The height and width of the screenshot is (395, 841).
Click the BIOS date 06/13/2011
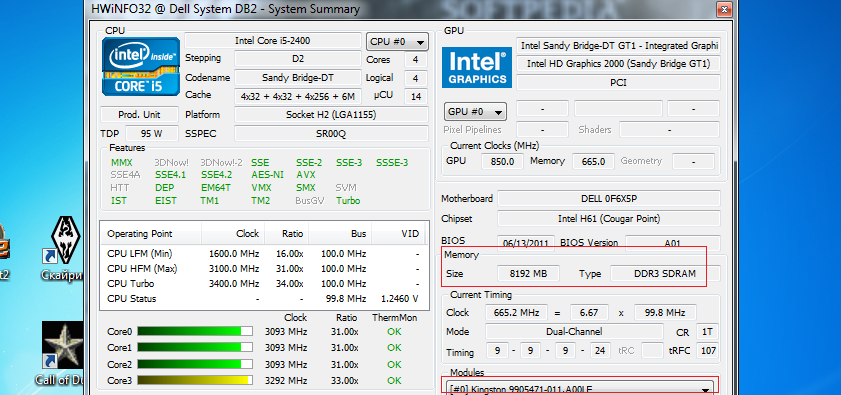pyautogui.click(x=526, y=243)
